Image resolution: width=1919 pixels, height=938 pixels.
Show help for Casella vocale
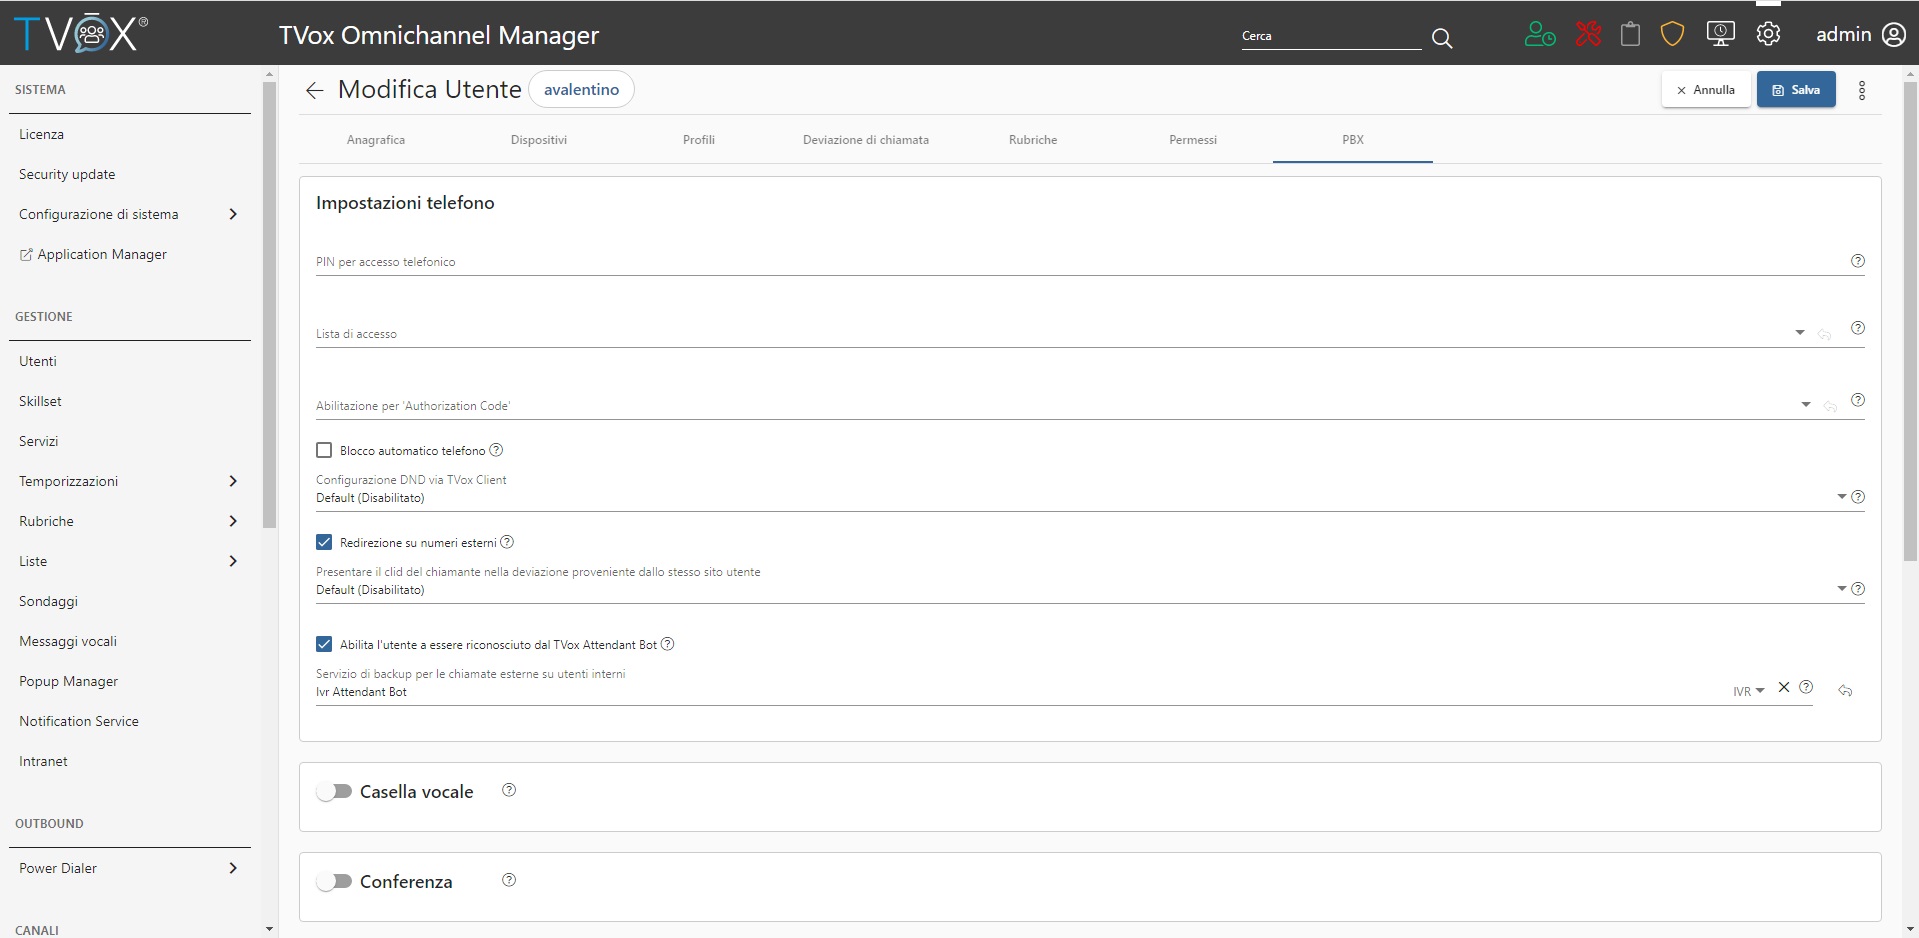509,790
